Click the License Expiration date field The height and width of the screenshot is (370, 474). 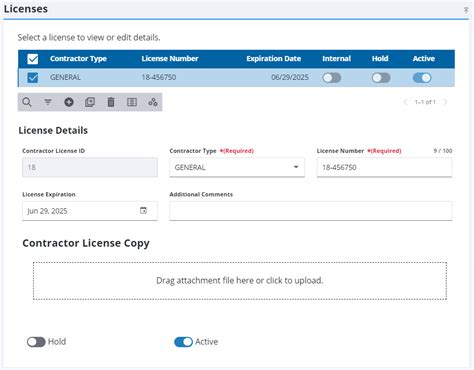click(90, 211)
